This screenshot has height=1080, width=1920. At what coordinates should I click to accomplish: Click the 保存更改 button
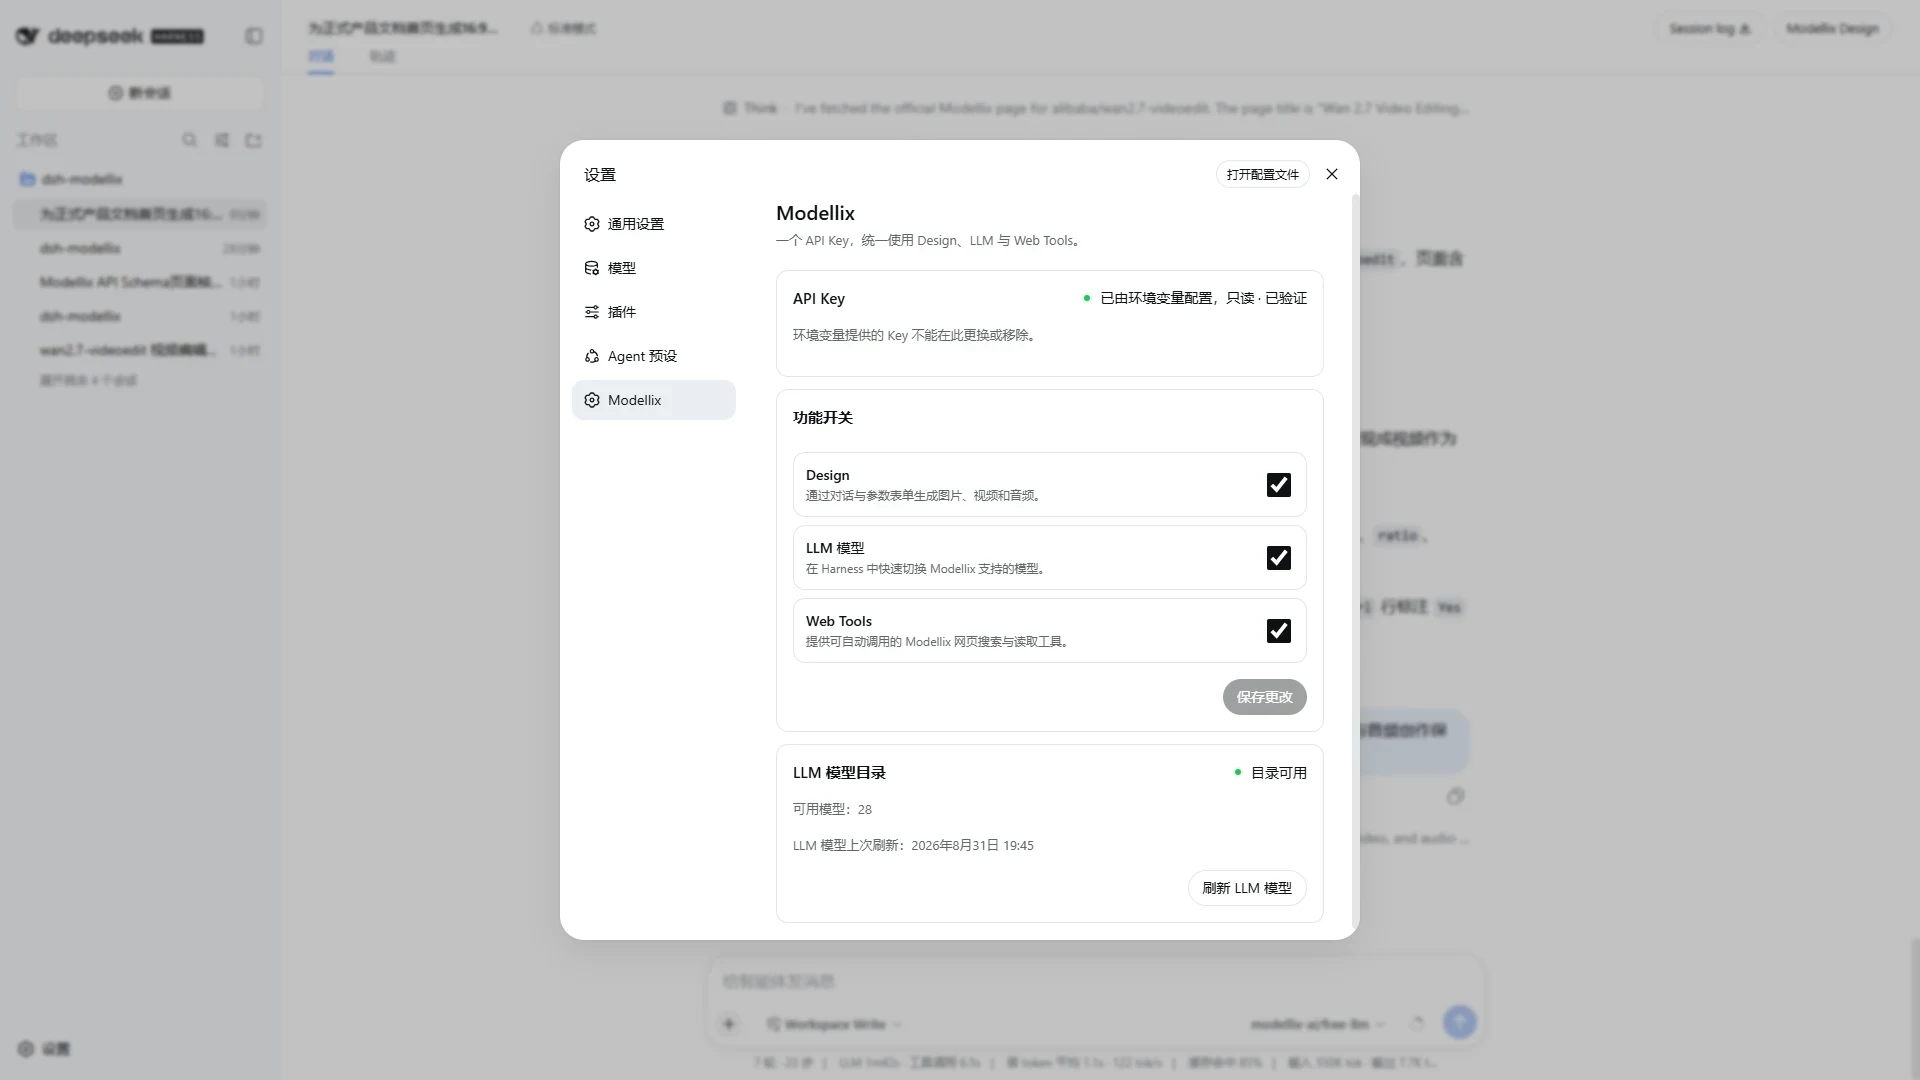coord(1264,697)
